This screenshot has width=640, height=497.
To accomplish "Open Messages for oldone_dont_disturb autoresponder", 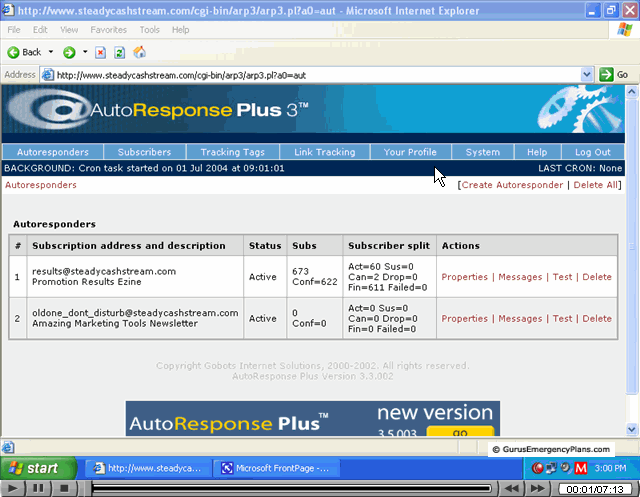I will (x=520, y=318).
